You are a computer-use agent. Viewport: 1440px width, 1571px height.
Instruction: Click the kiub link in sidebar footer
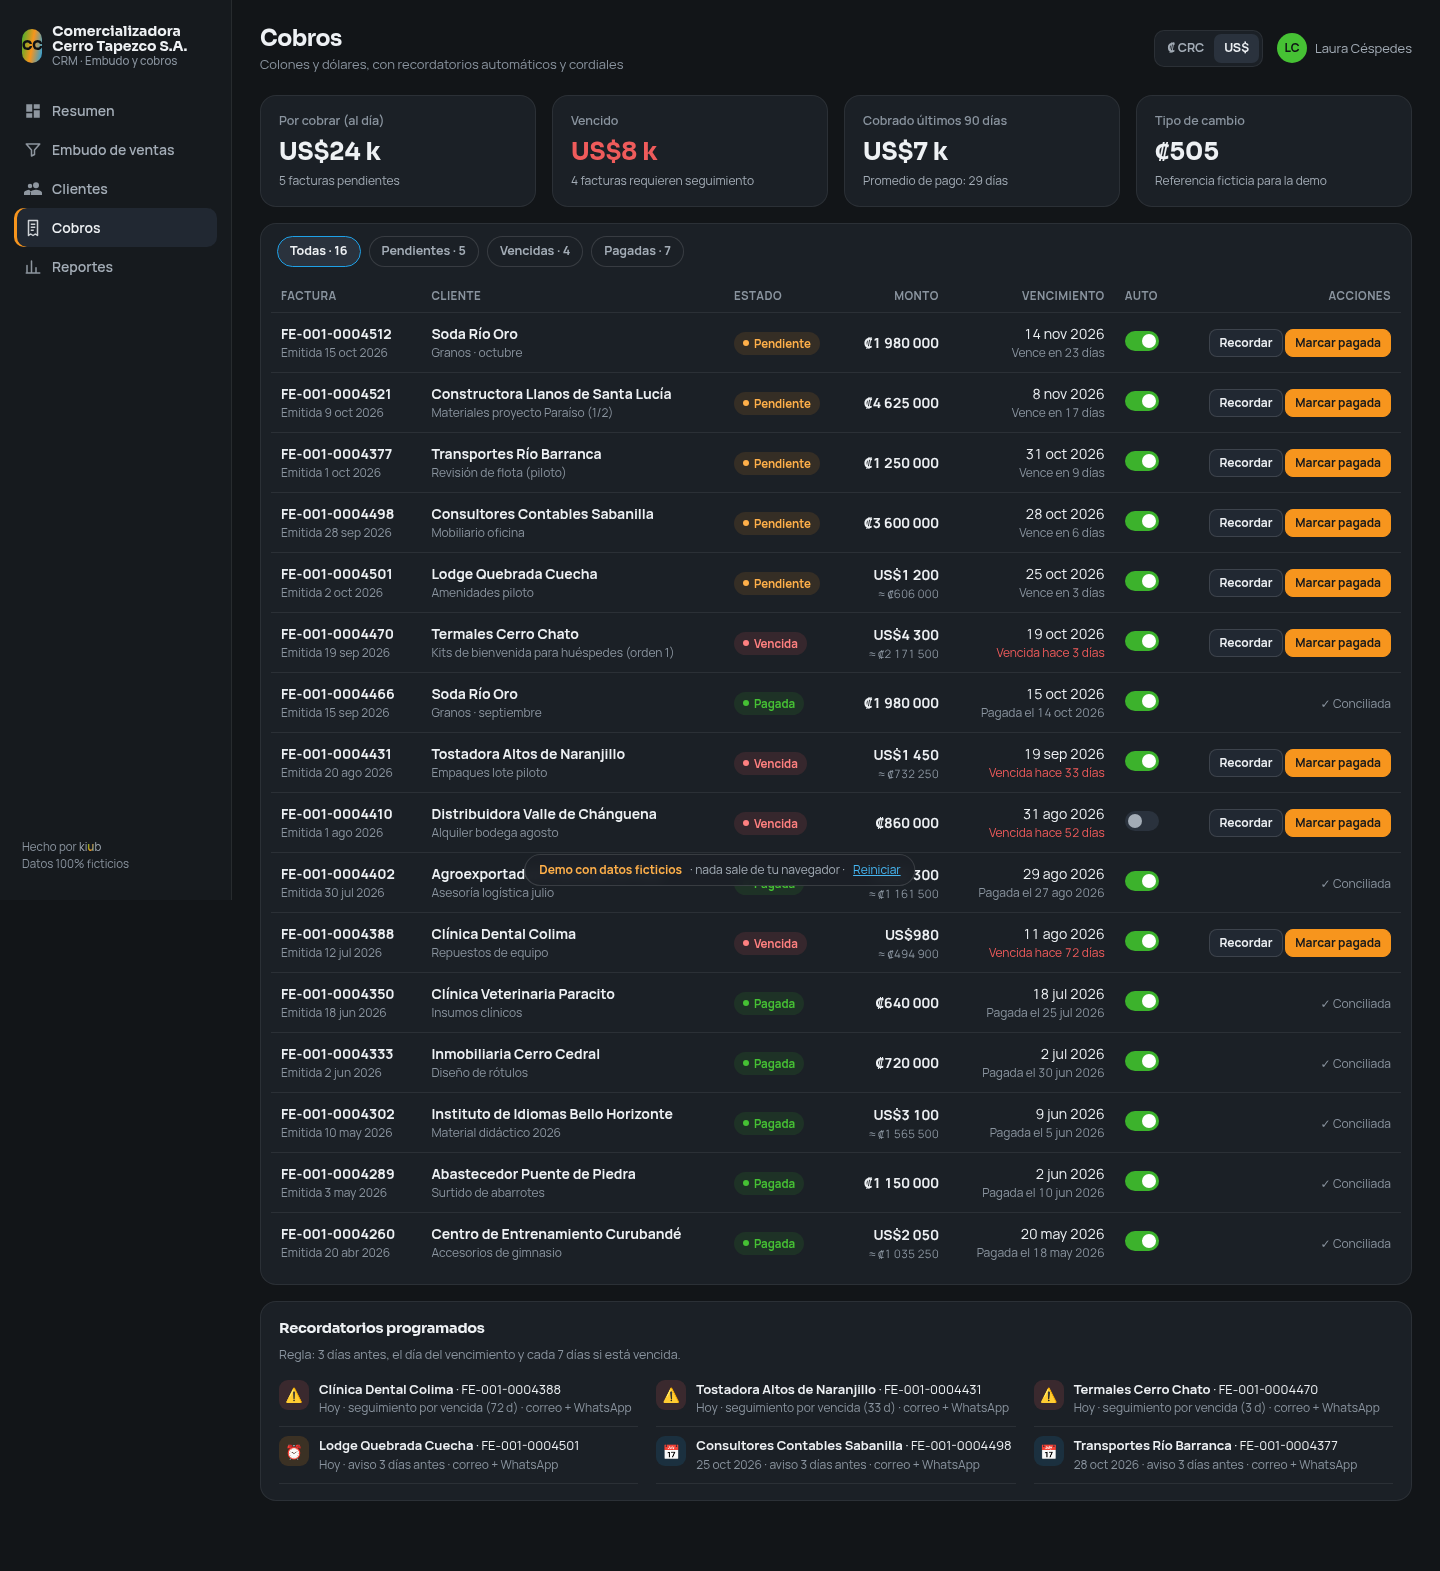click(90, 847)
